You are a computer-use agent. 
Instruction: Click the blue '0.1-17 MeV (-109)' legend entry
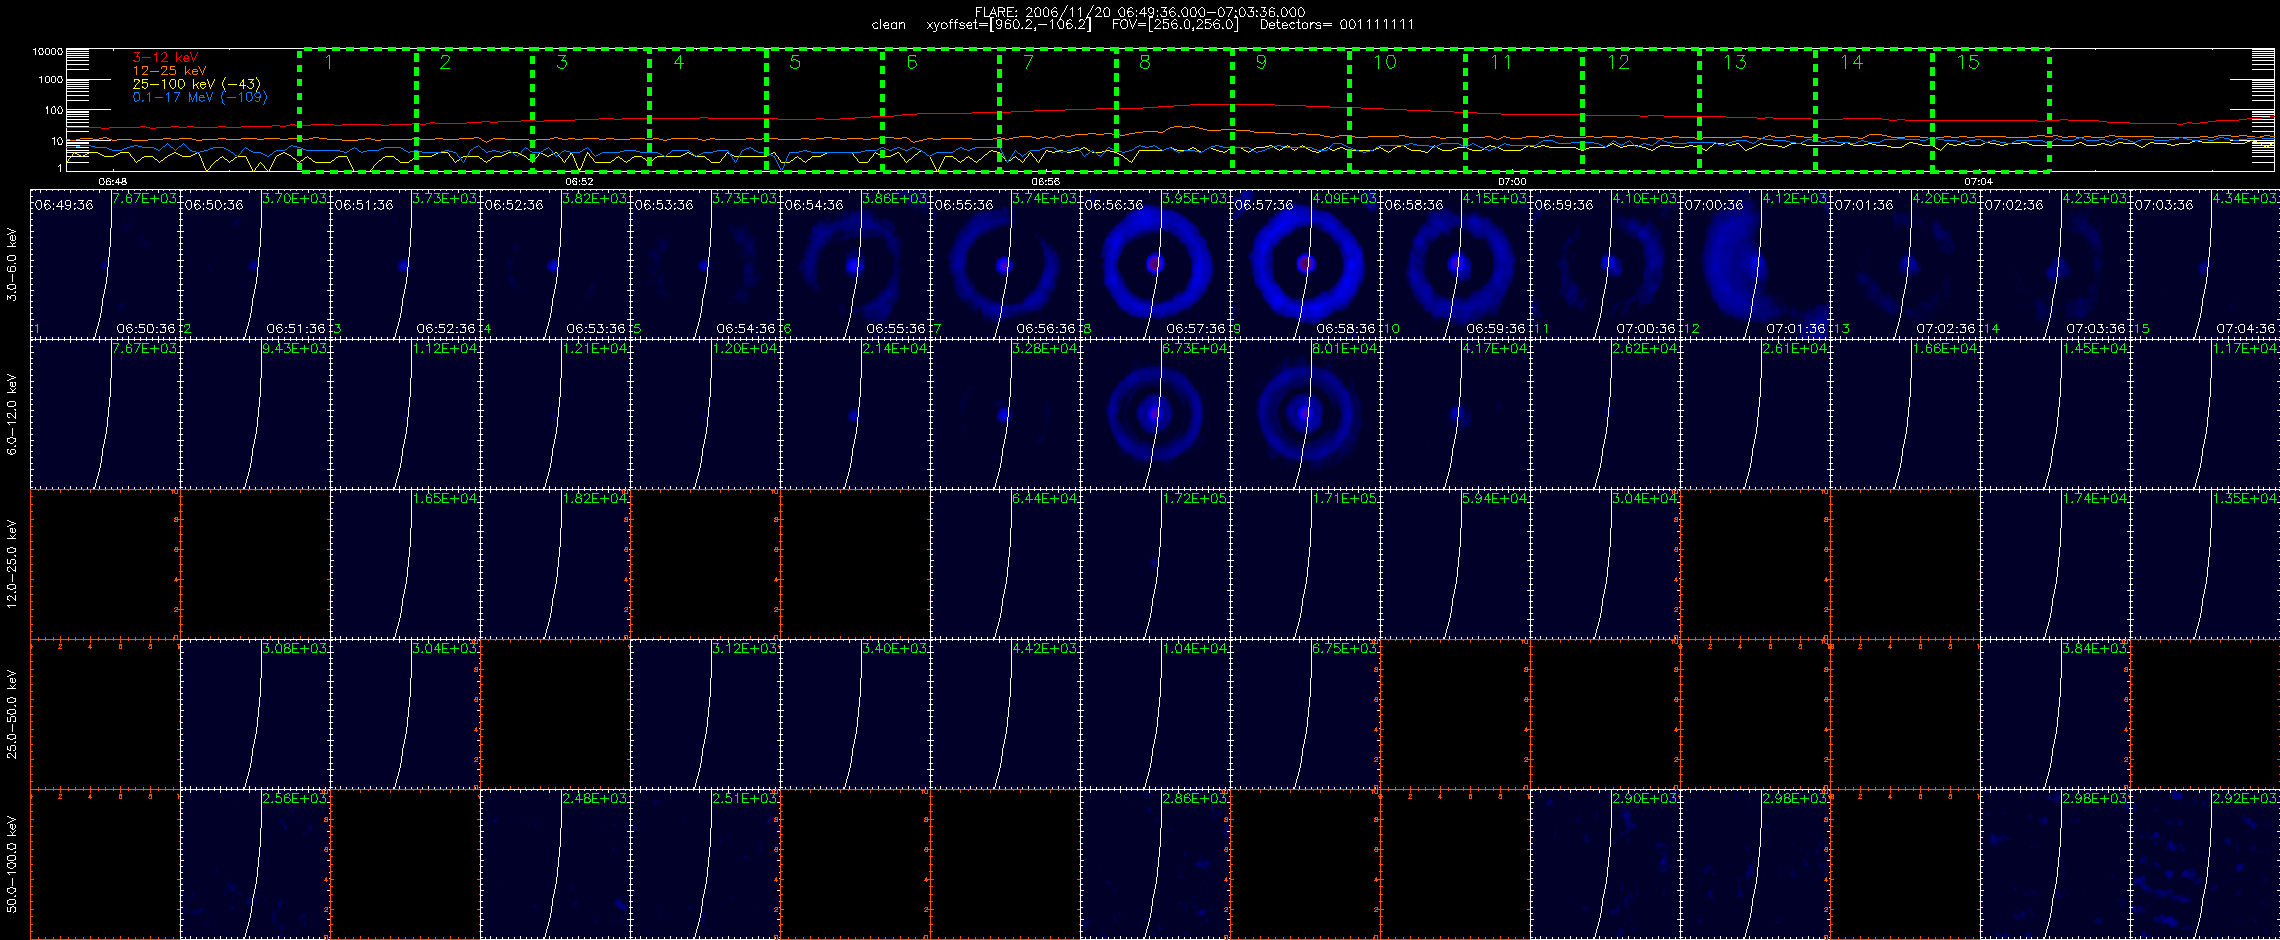pyautogui.click(x=200, y=97)
